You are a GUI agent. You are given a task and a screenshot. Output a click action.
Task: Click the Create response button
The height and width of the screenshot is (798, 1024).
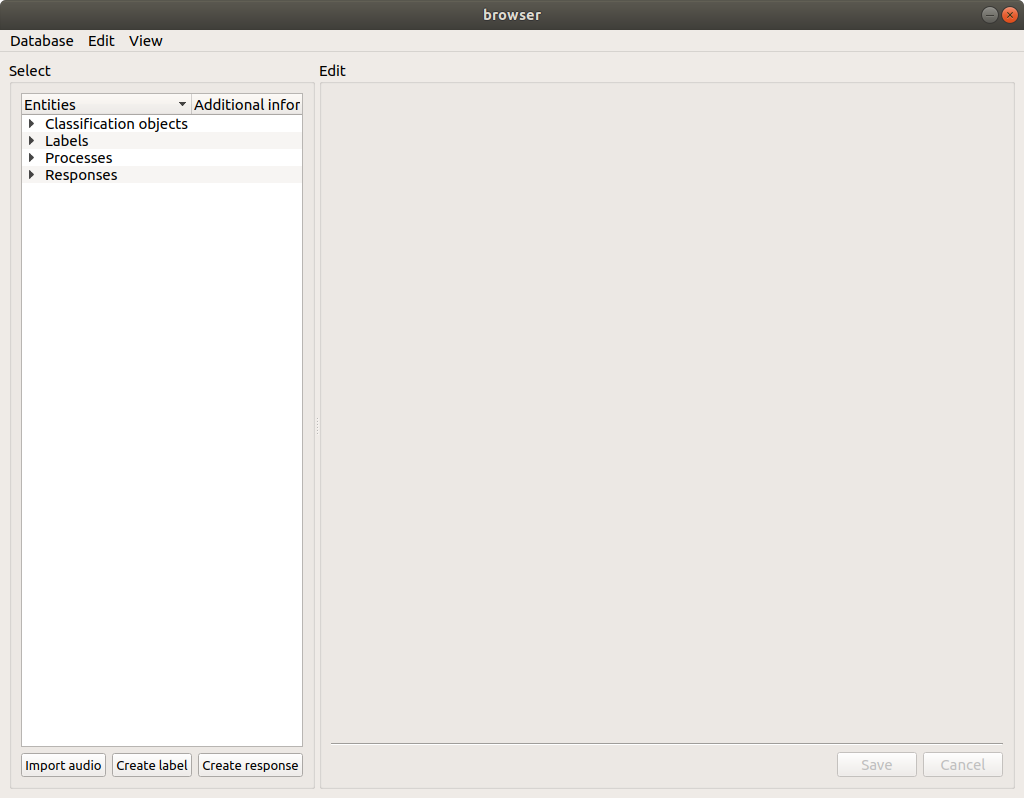[x=250, y=765]
